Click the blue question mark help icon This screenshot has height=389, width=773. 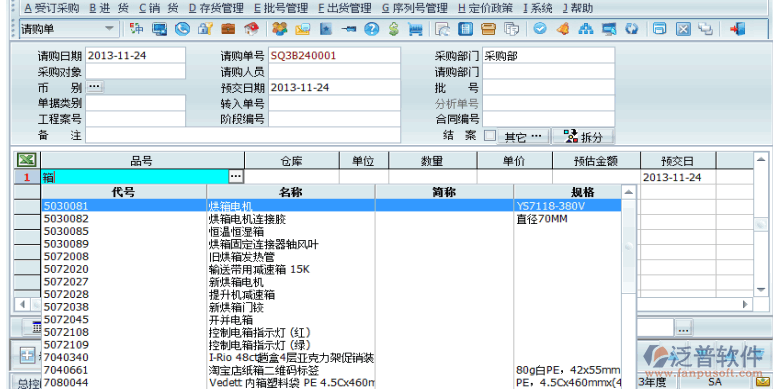tap(371, 29)
